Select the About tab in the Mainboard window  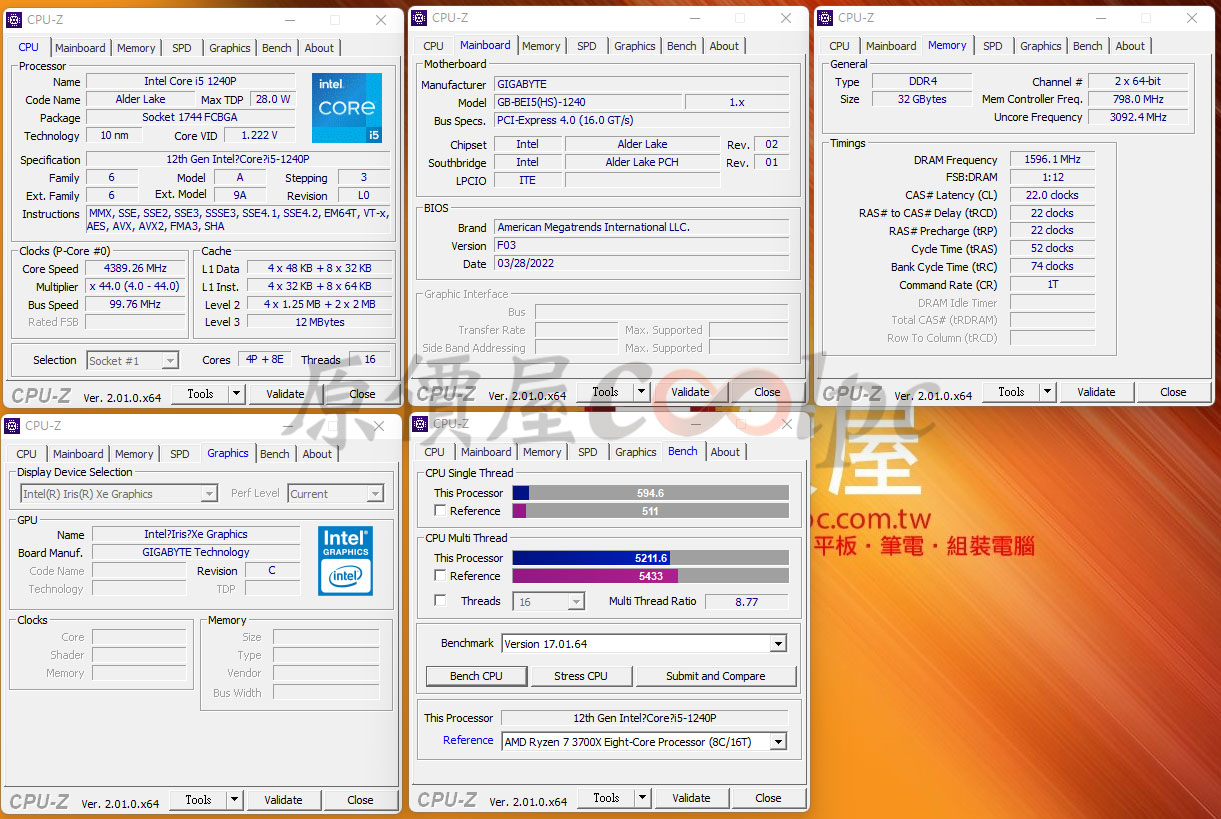coord(724,46)
